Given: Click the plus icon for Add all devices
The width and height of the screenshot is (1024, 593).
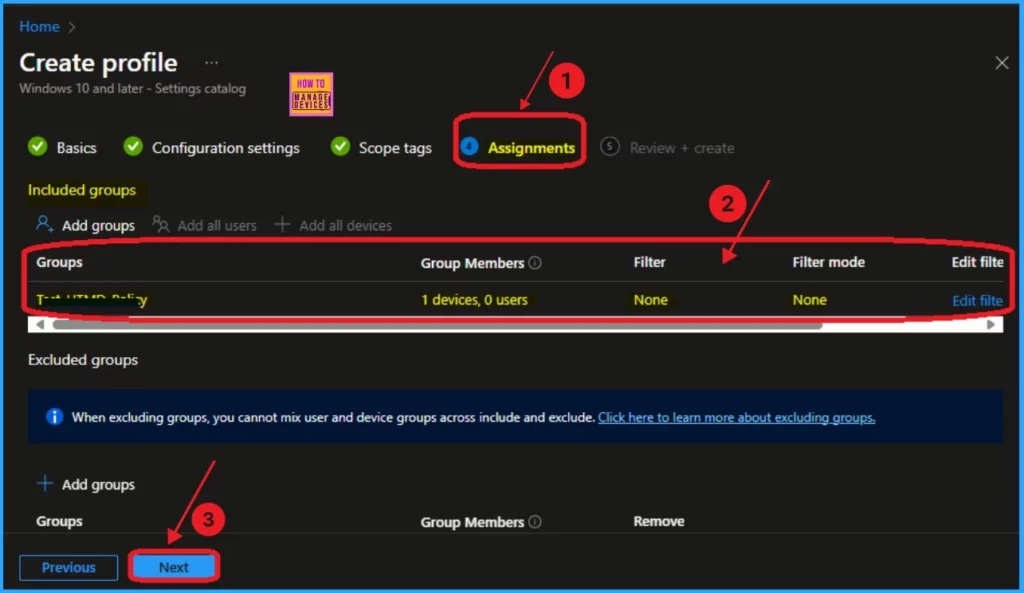Looking at the screenshot, I should pos(282,225).
